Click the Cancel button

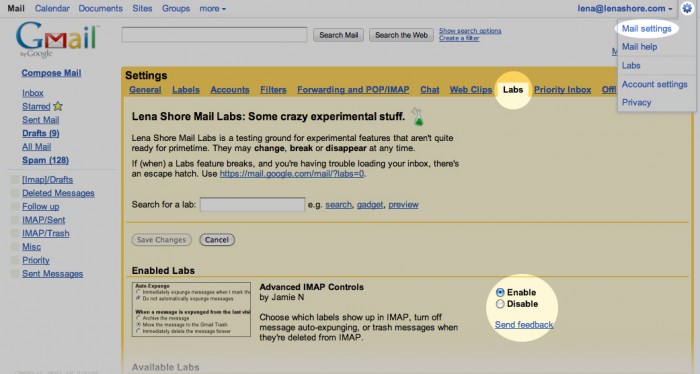point(217,240)
